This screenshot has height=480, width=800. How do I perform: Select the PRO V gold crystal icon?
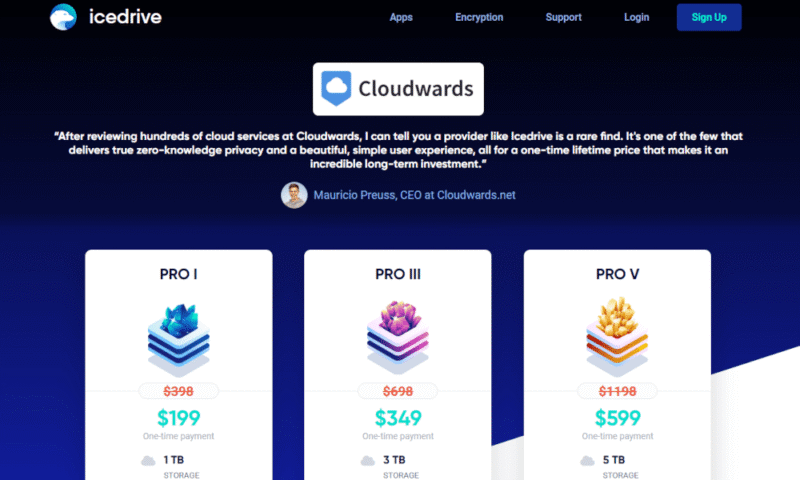pyautogui.click(x=617, y=336)
